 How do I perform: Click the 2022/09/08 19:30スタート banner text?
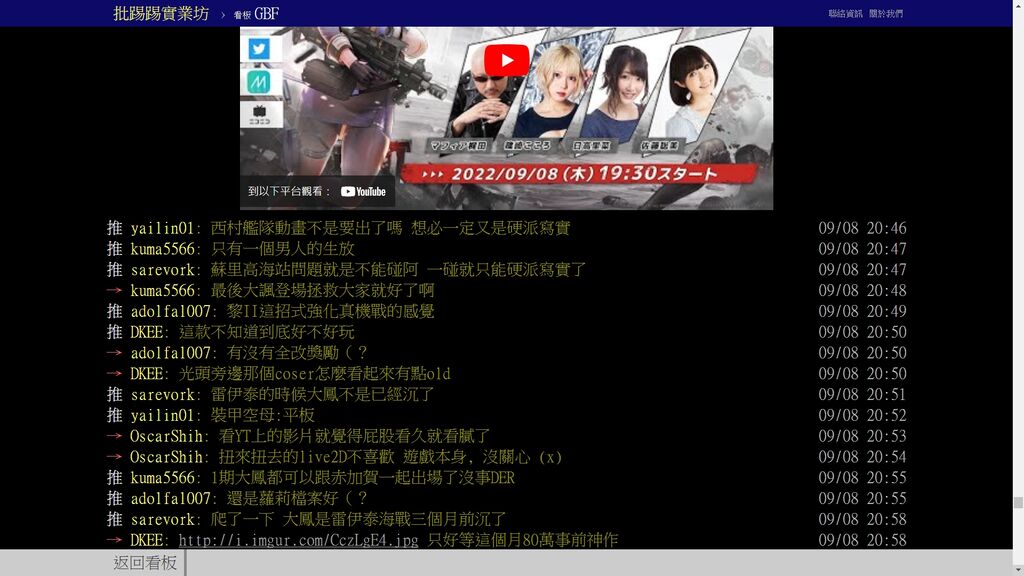(x=584, y=174)
